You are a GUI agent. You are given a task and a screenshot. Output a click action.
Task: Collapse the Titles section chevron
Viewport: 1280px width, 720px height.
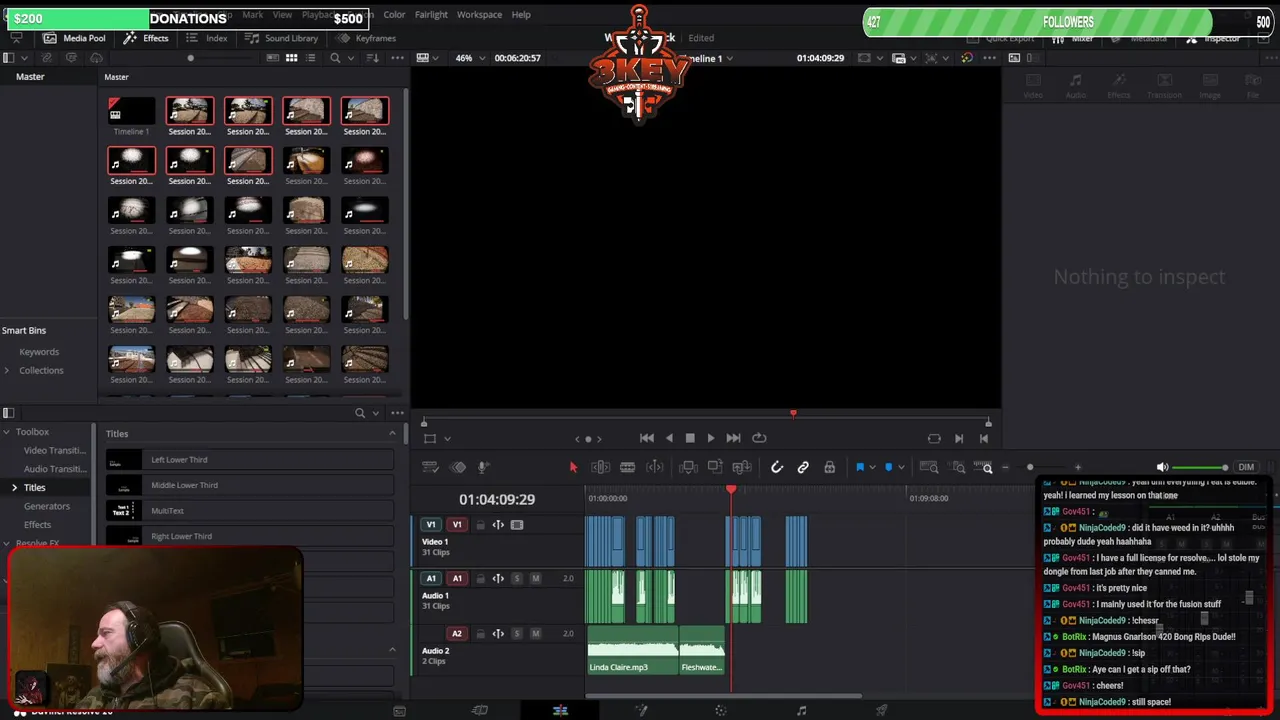[392, 433]
